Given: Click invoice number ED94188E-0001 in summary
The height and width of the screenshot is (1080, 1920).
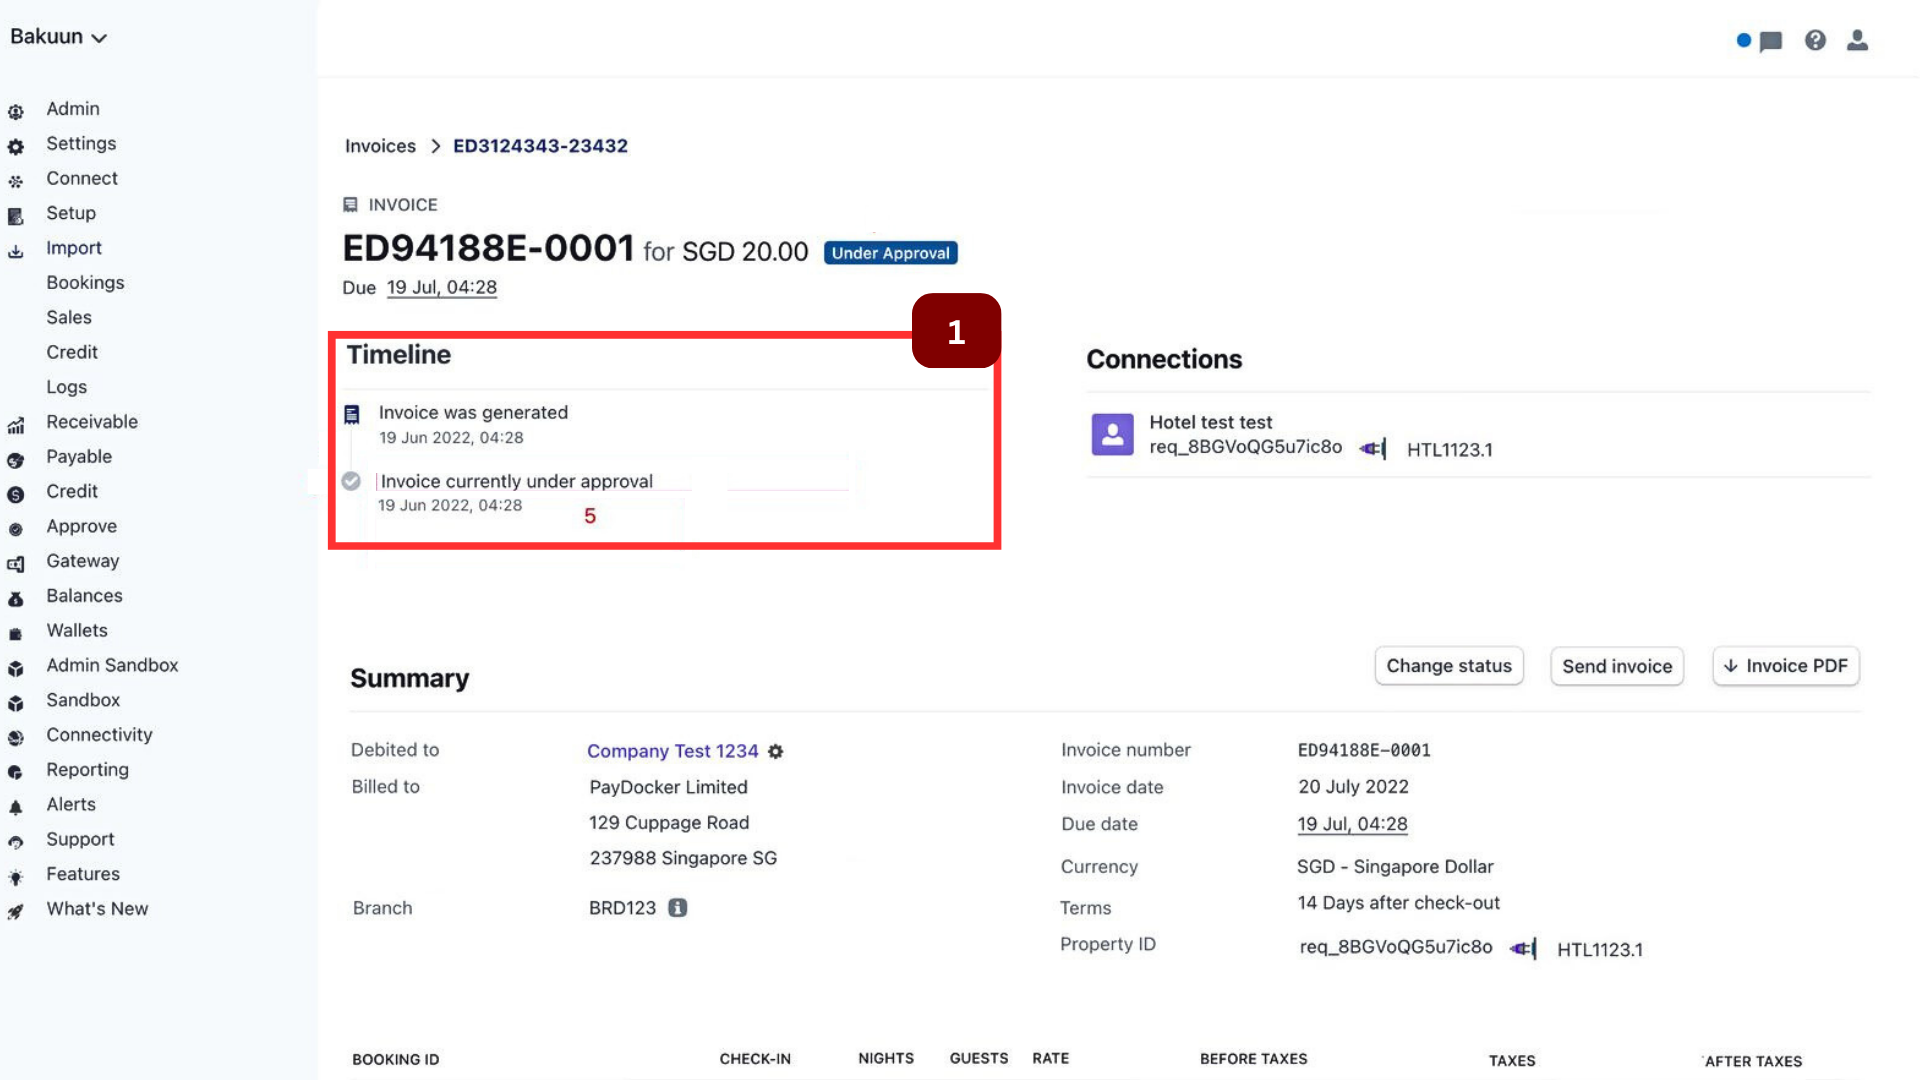Looking at the screenshot, I should coord(1364,750).
